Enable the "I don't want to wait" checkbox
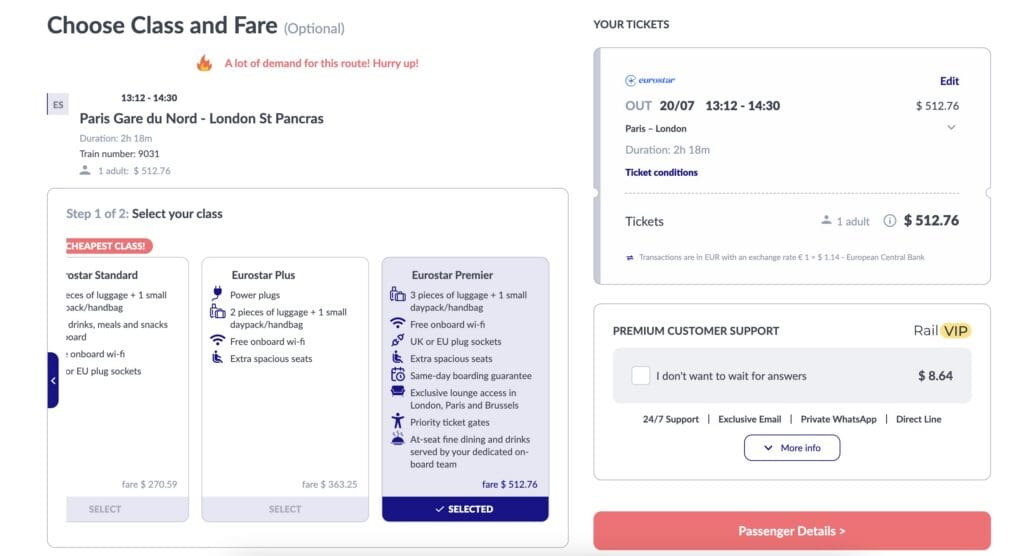 pyautogui.click(x=640, y=376)
